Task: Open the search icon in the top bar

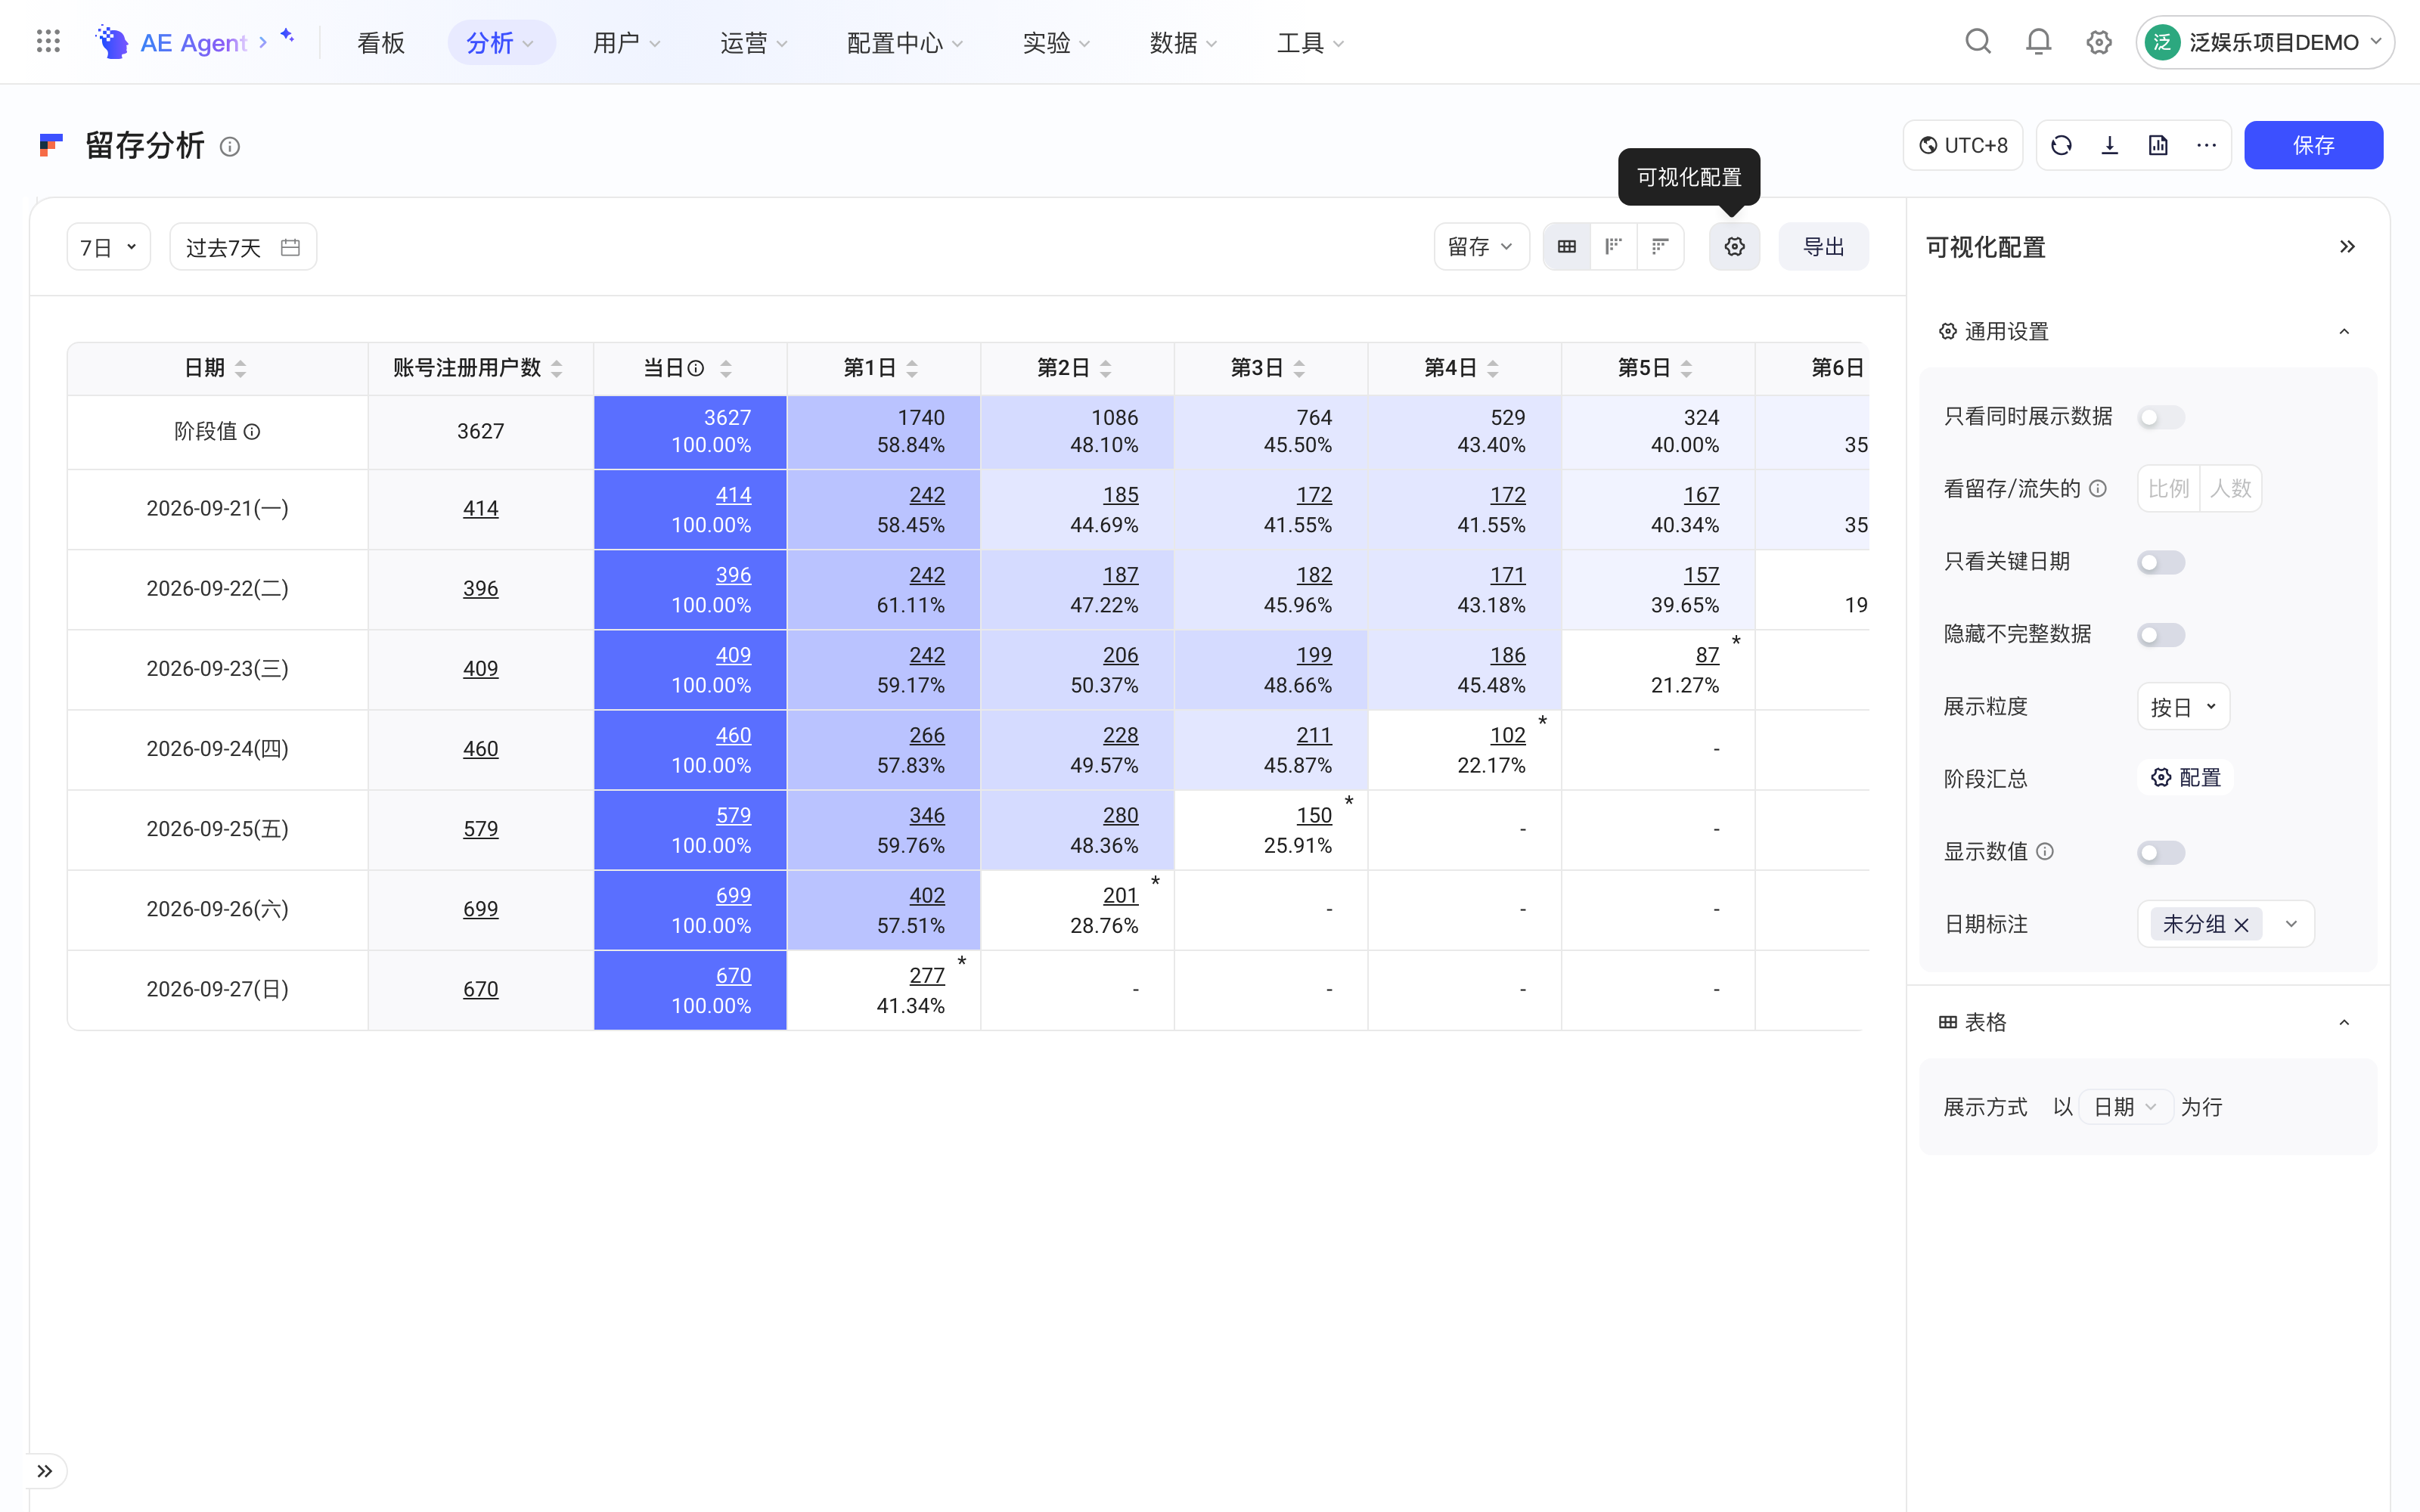Action: tap(1978, 42)
